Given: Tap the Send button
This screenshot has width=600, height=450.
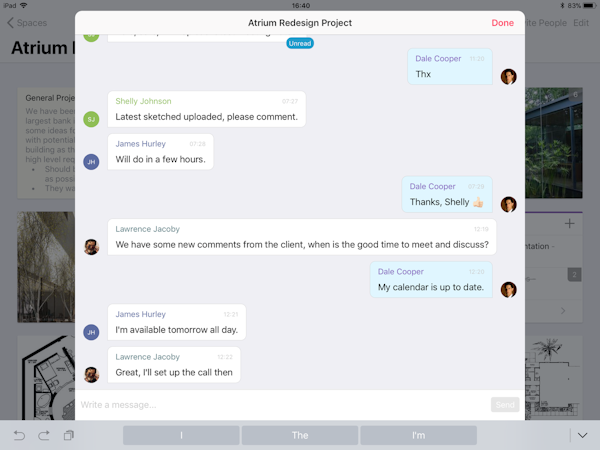Looking at the screenshot, I should point(505,405).
